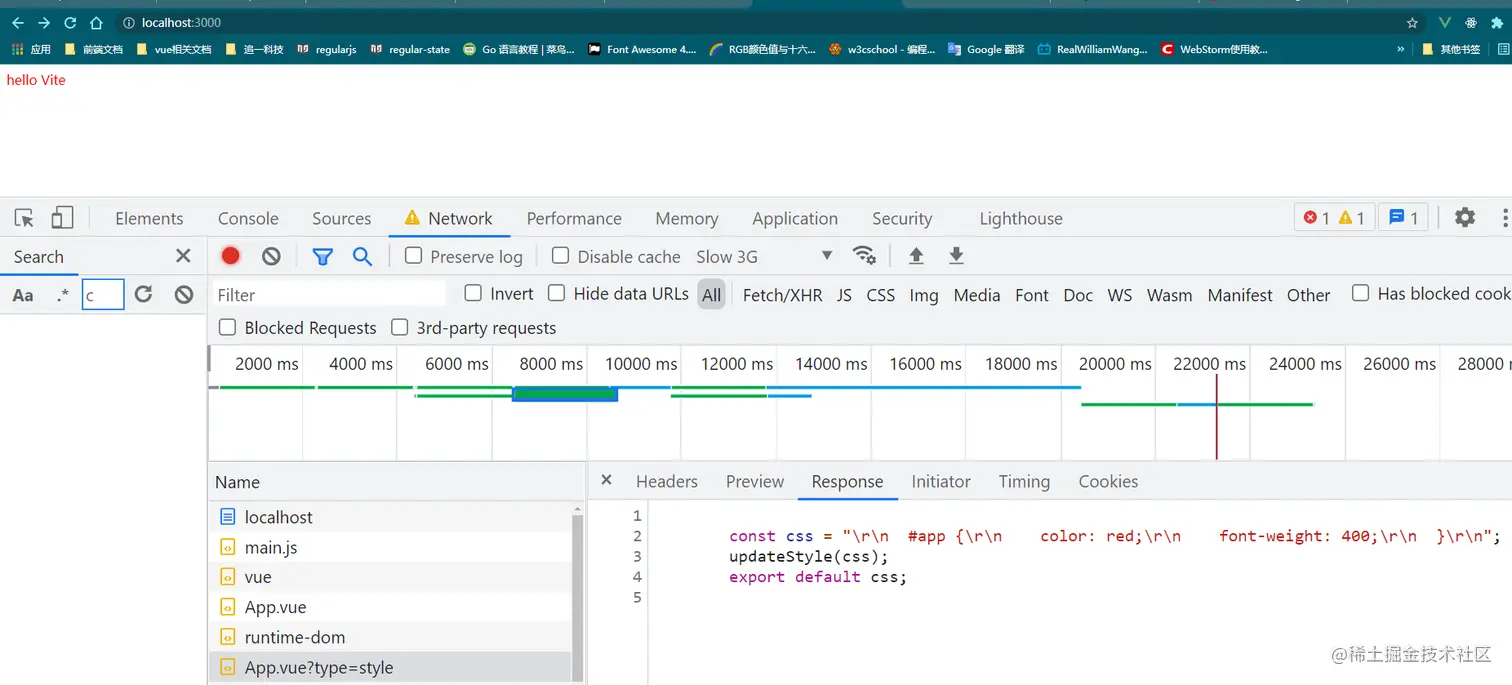Close the request details pane
1512x685 pixels.
tap(606, 480)
